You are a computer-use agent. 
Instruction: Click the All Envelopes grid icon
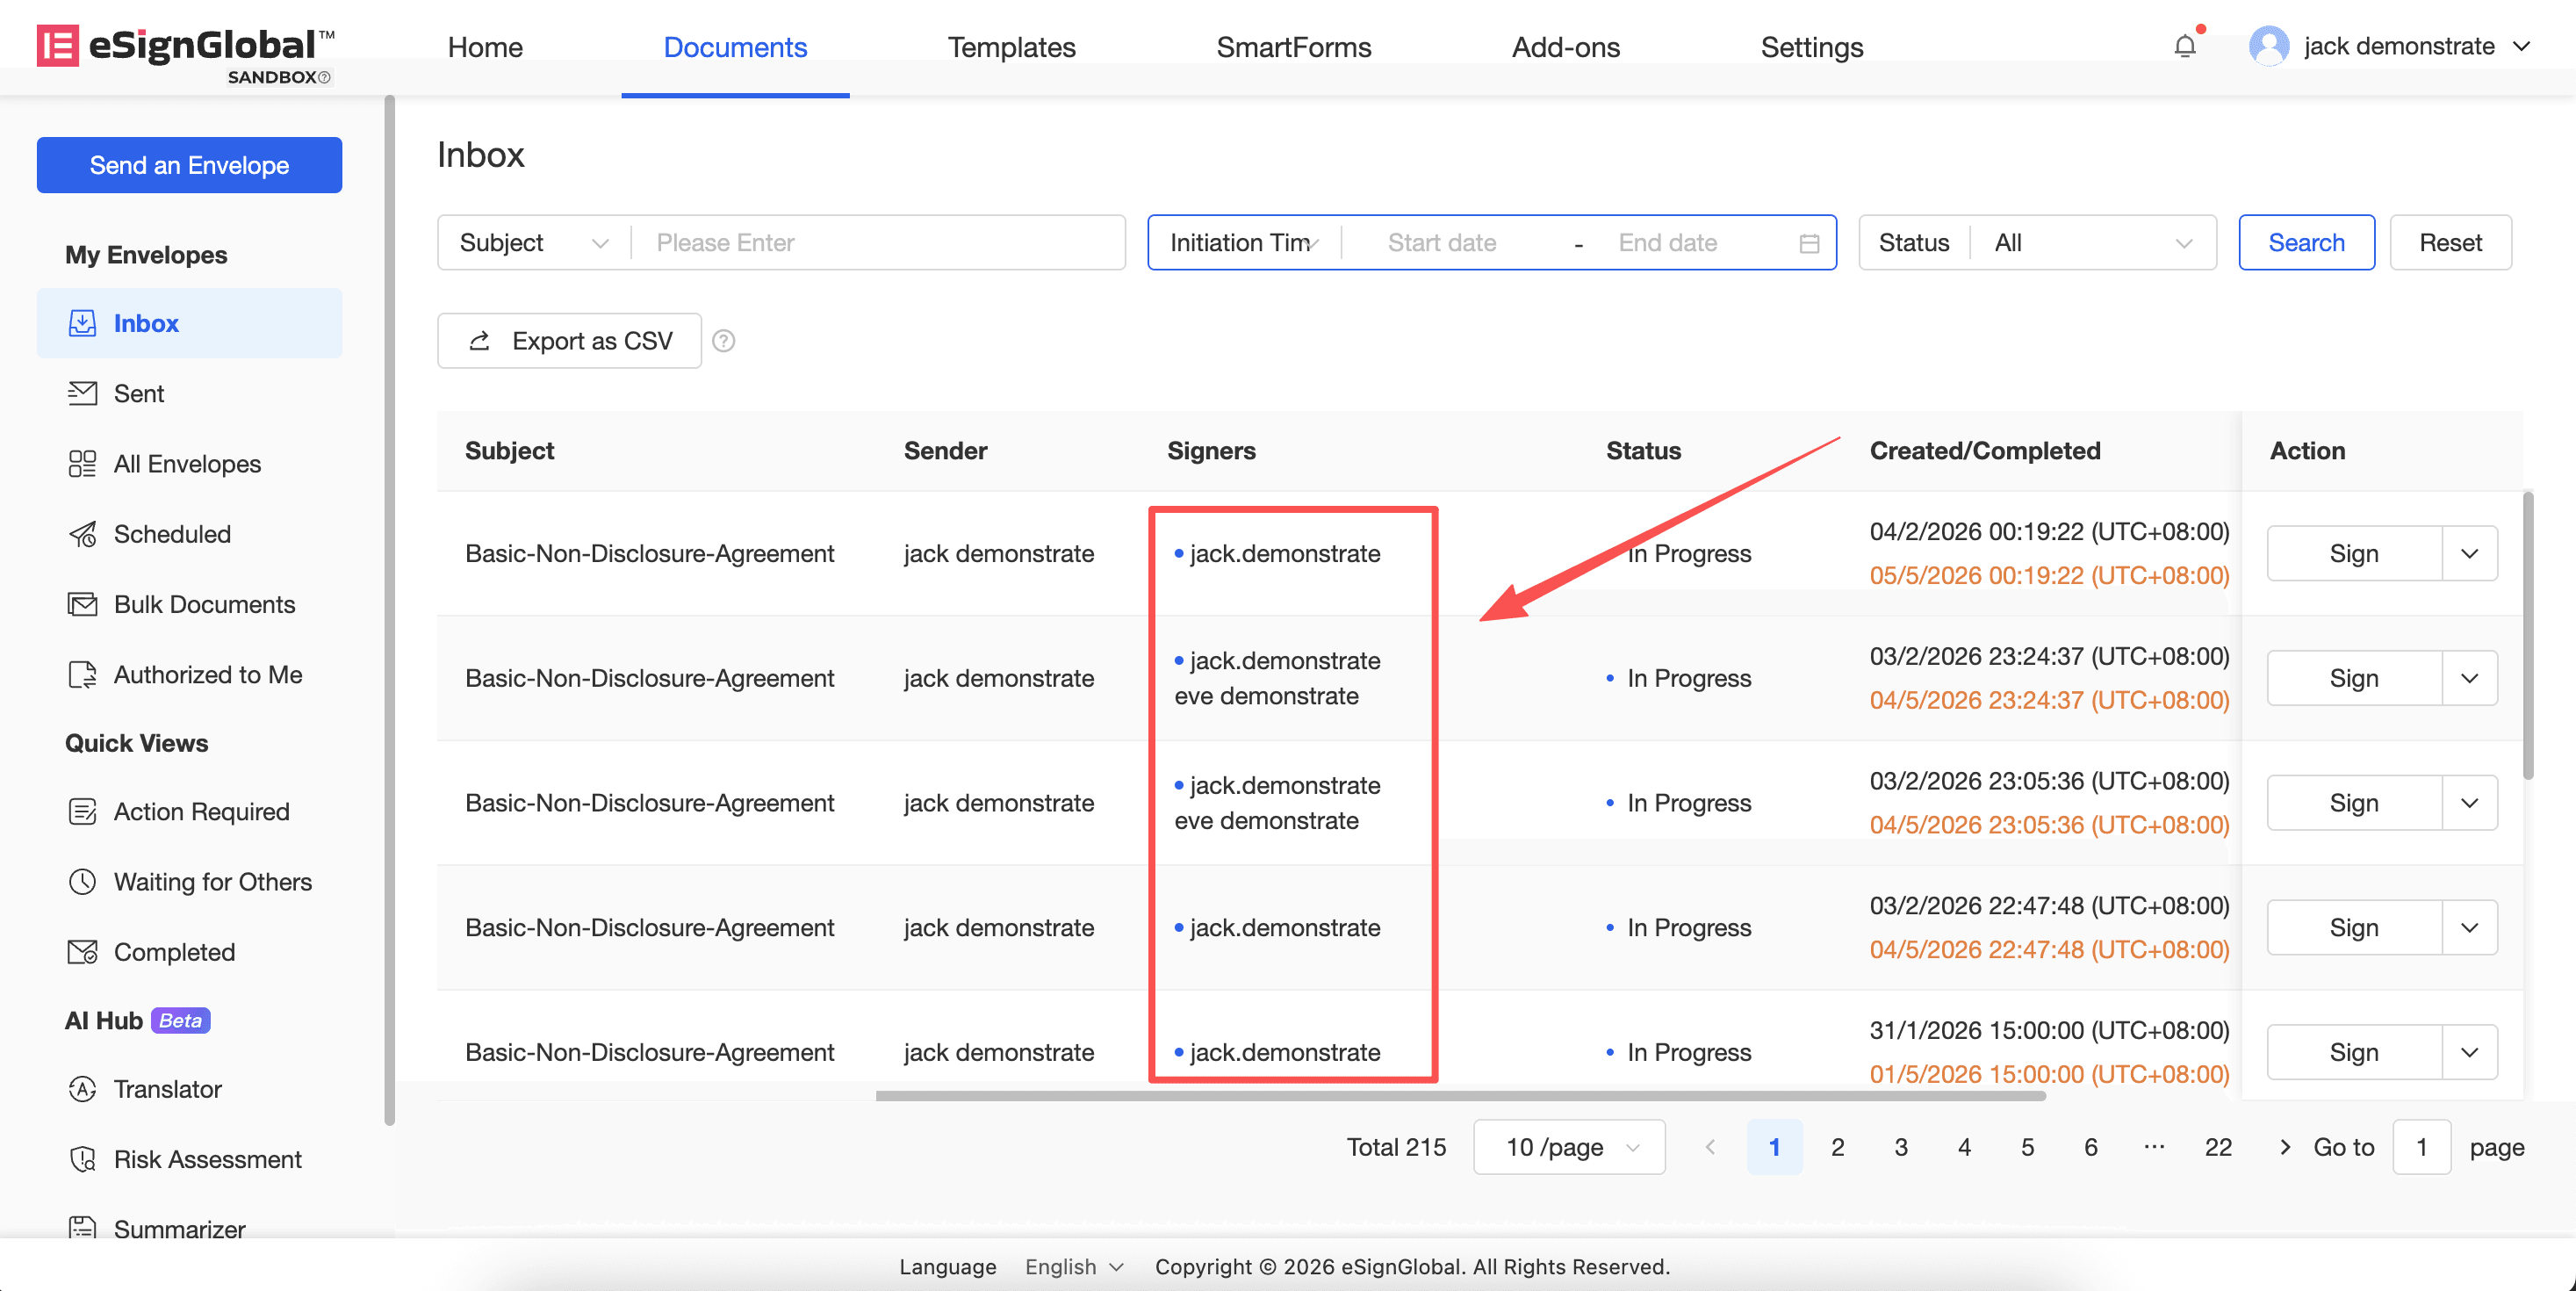click(82, 464)
